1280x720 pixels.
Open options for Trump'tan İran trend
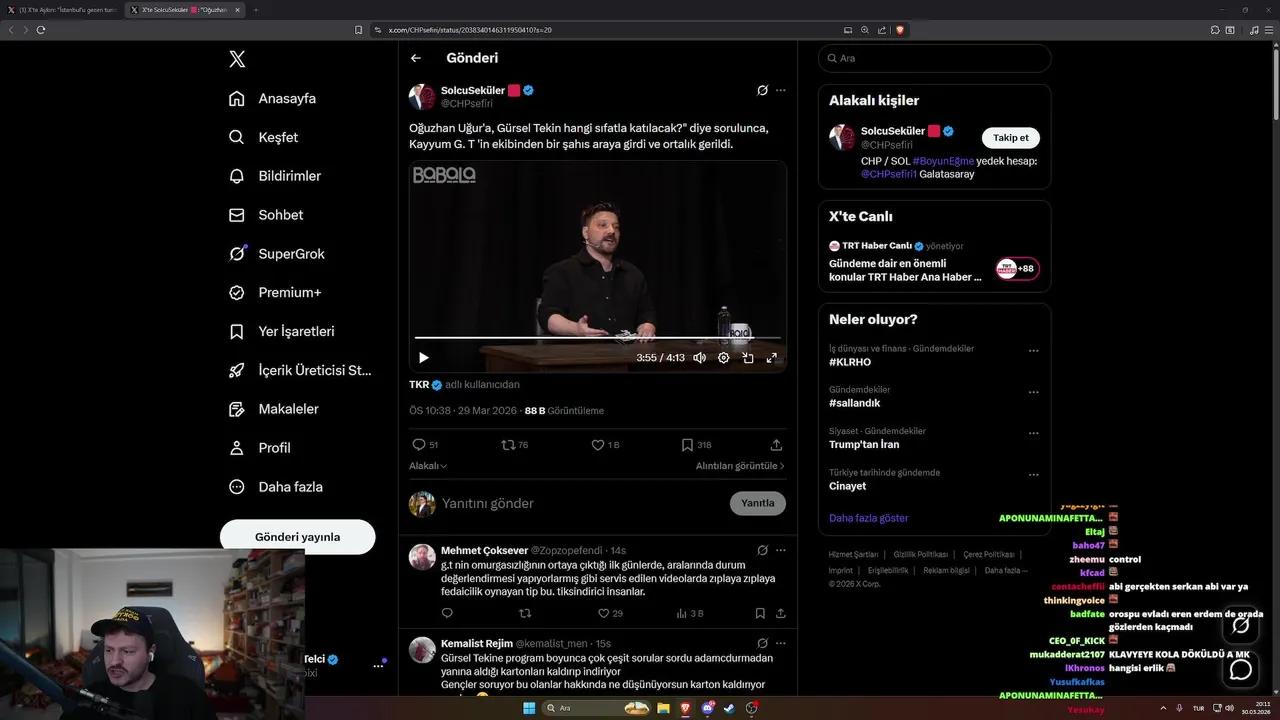click(x=1033, y=434)
